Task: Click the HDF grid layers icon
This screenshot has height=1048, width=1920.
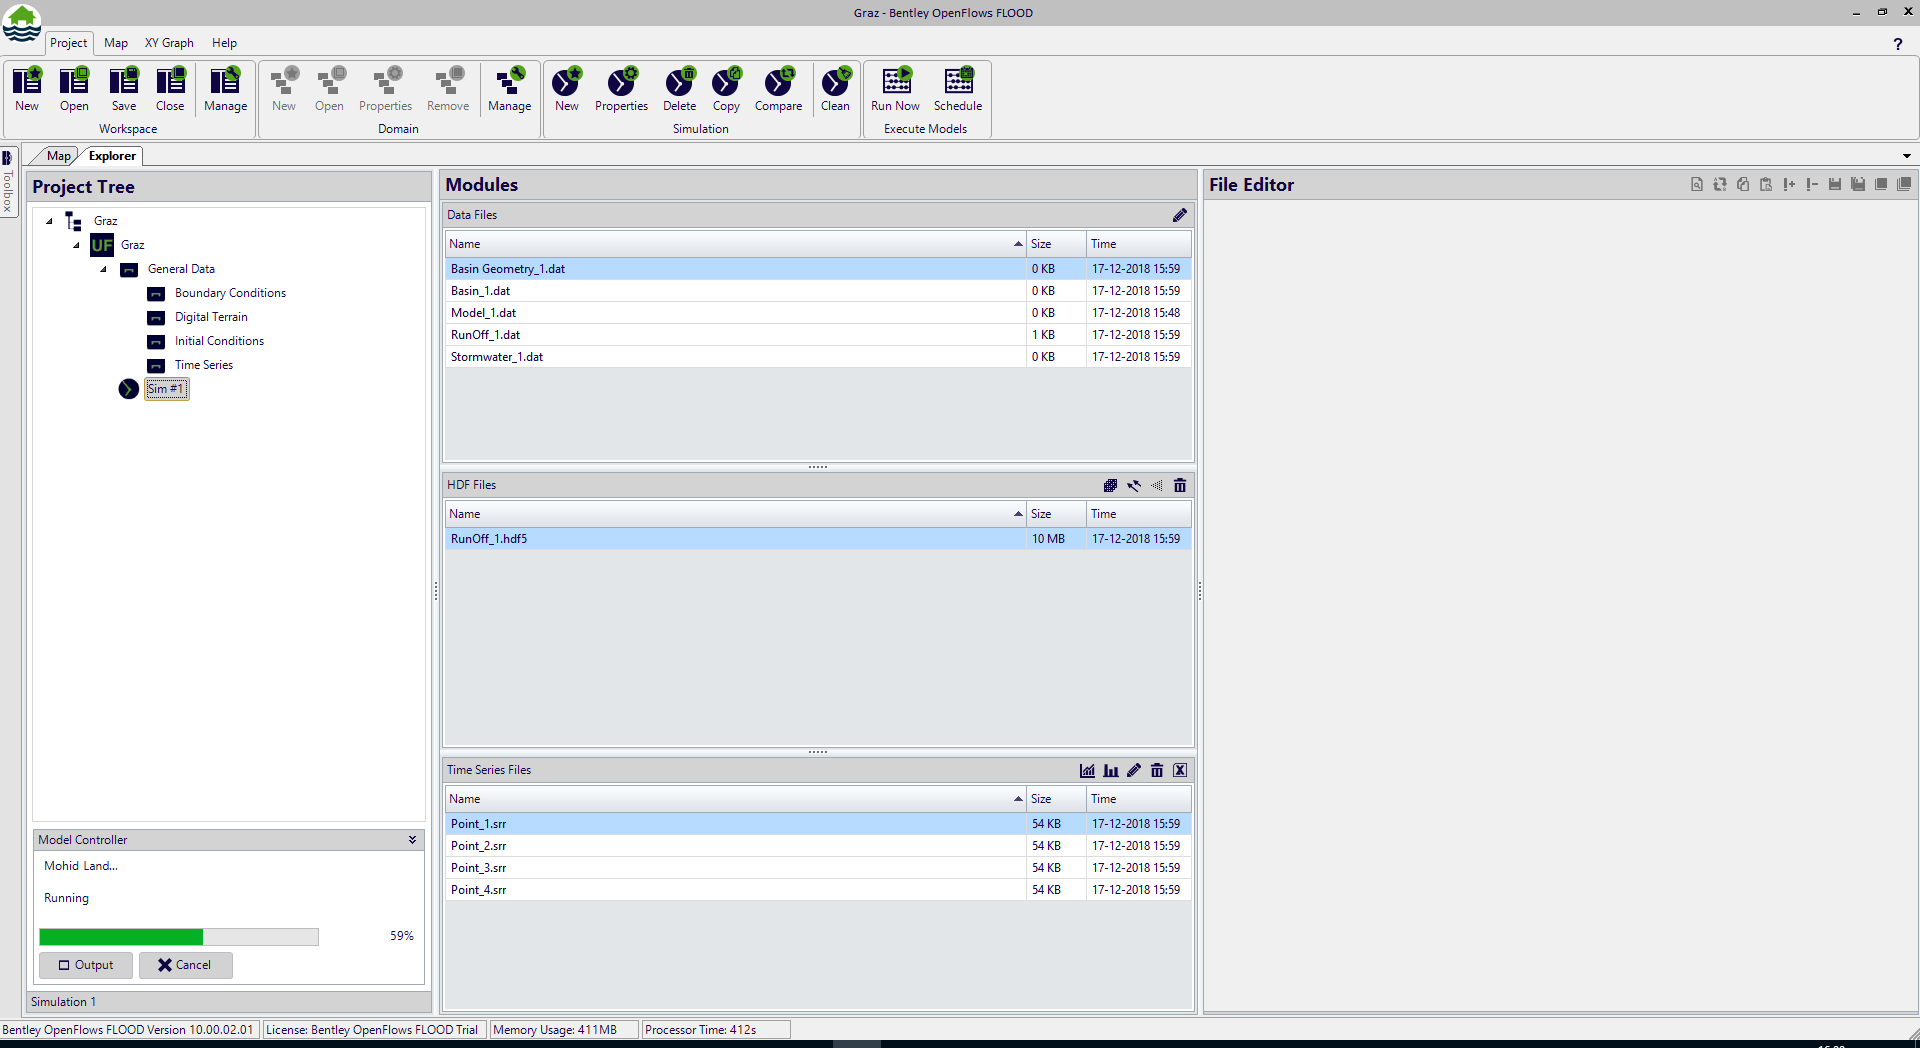Action: 1110,485
